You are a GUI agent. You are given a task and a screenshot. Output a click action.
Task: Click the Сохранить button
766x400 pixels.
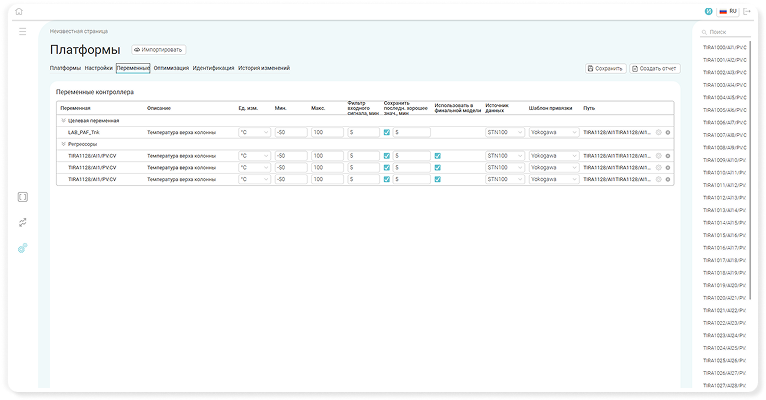coord(605,68)
